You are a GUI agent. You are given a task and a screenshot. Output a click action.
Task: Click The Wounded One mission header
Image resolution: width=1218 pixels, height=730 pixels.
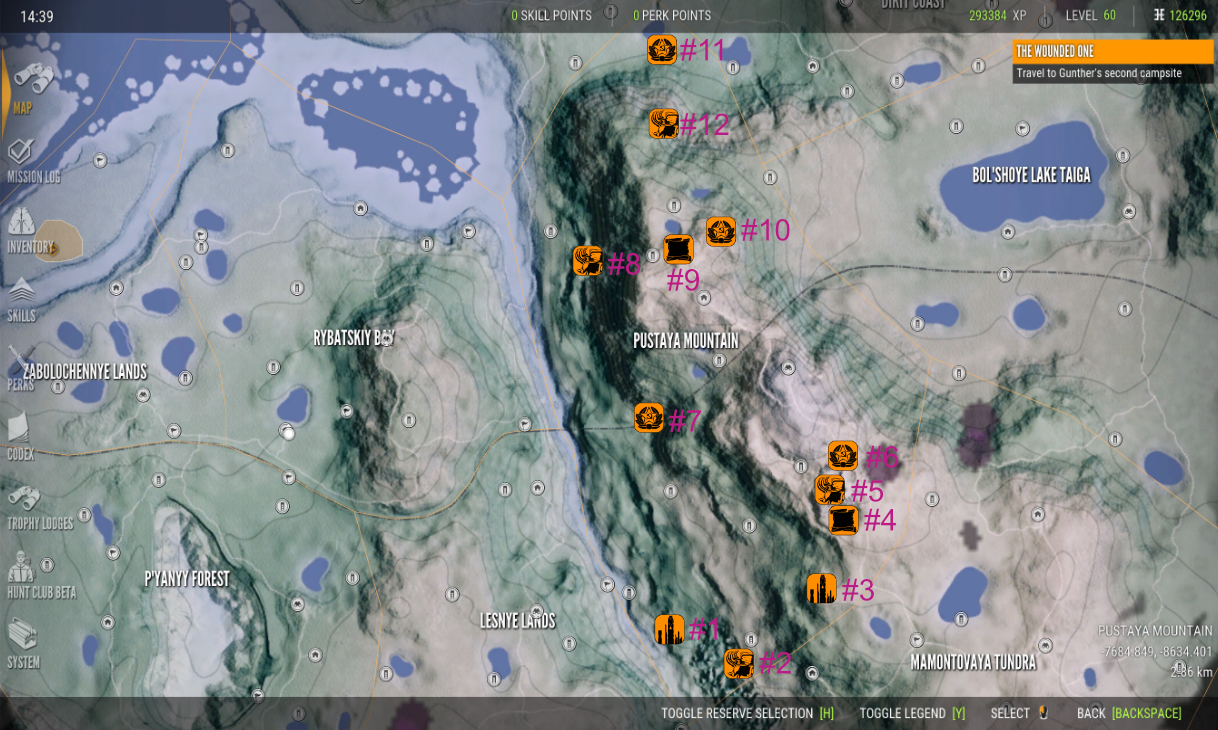(x=1113, y=51)
